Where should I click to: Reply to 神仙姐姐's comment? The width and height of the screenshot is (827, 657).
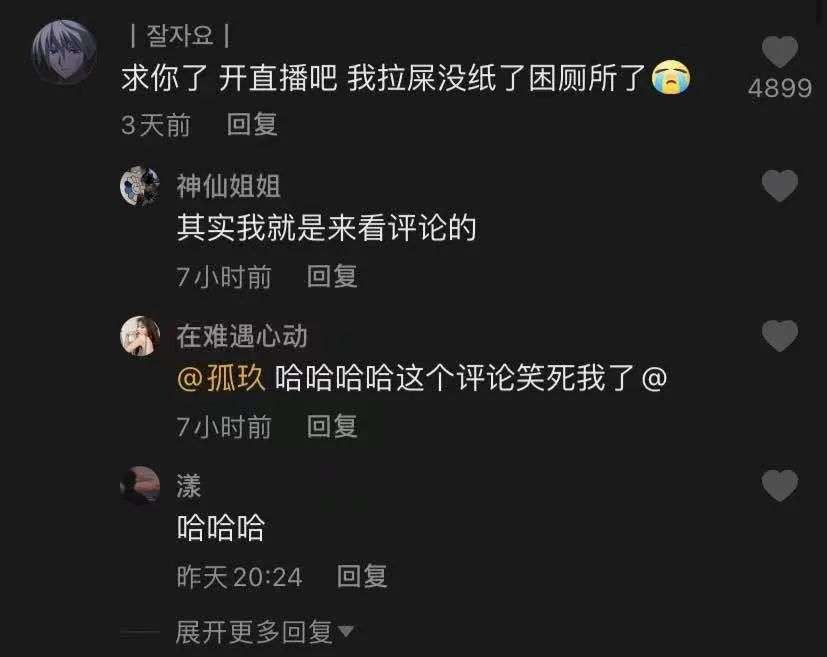(x=332, y=276)
